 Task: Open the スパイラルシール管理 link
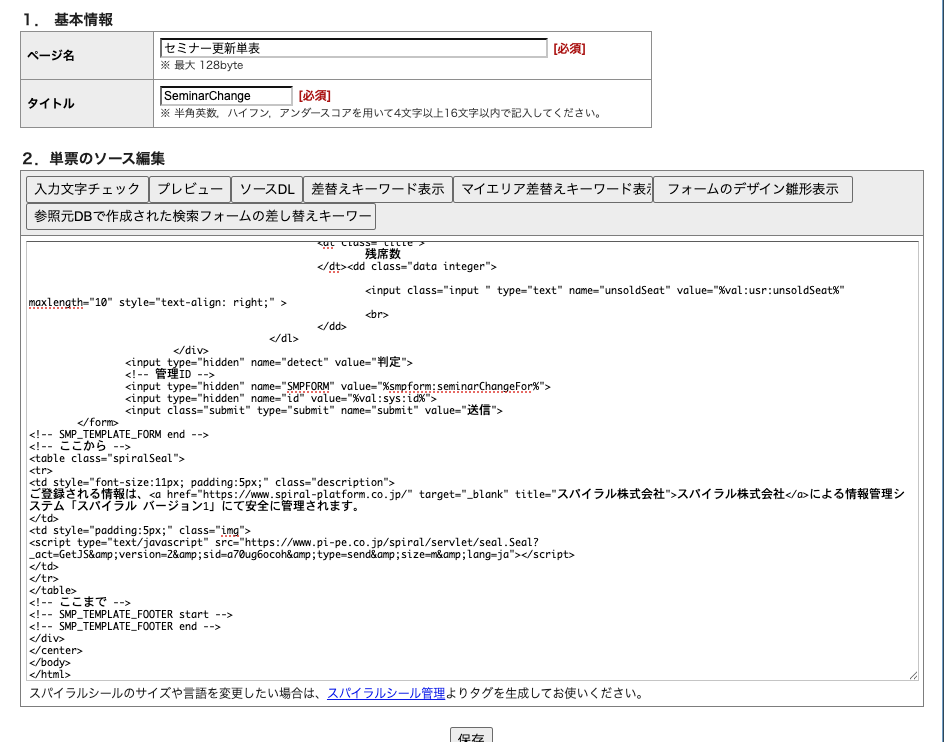click(386, 693)
